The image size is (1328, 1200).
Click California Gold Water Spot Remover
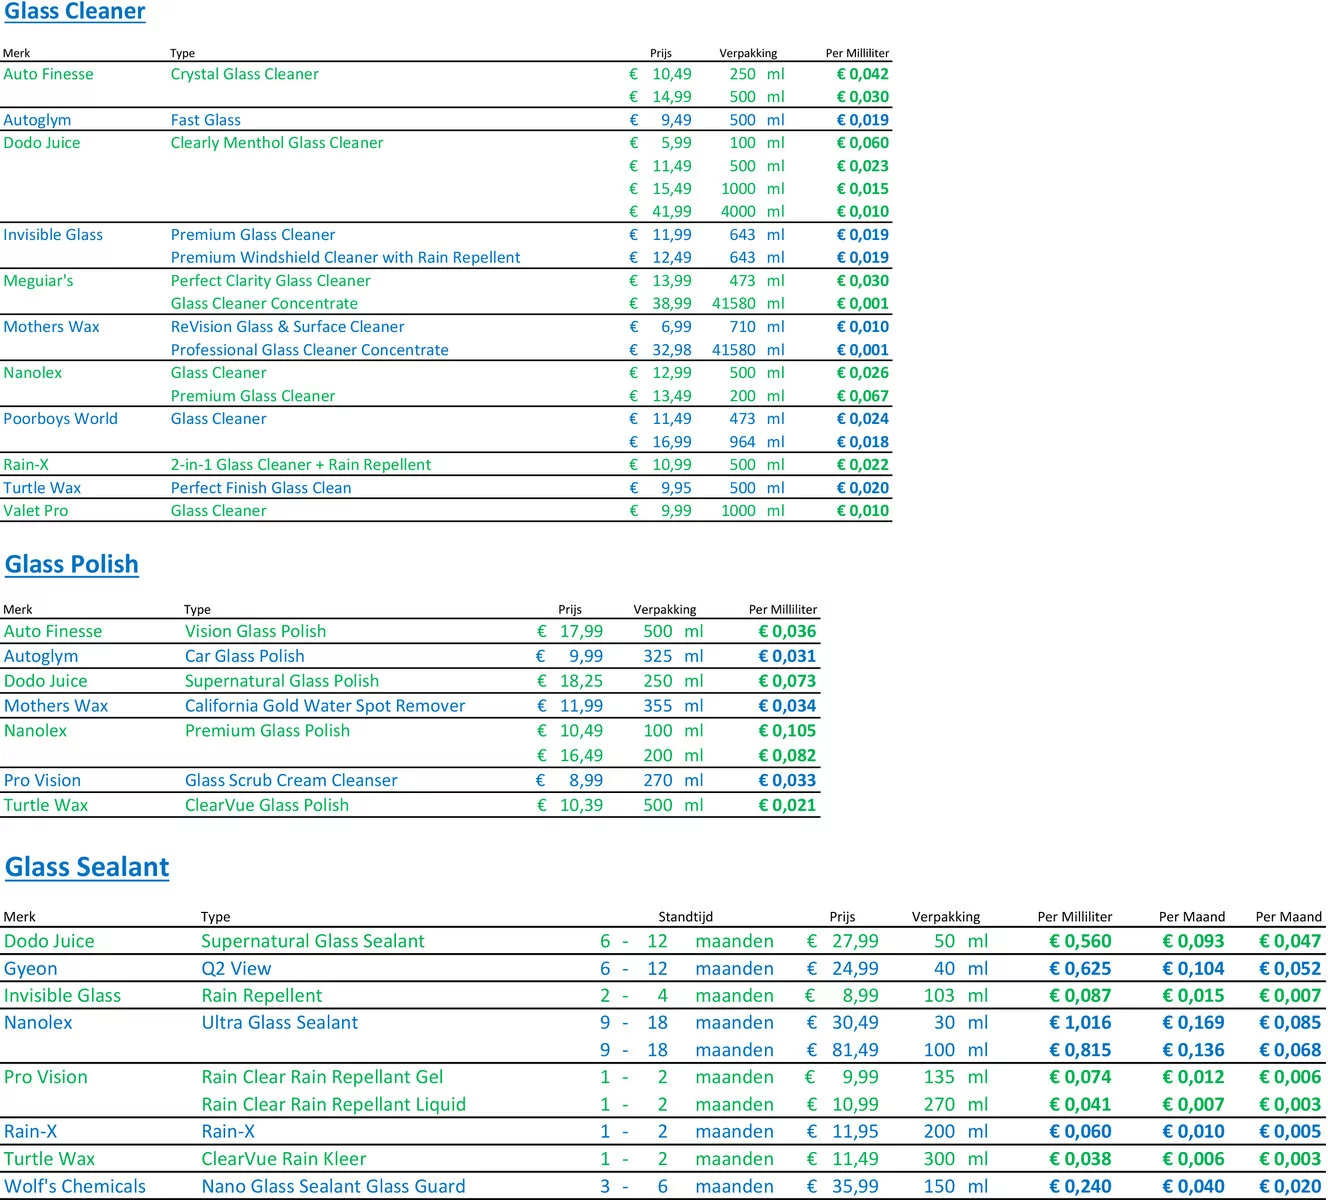[x=325, y=706]
